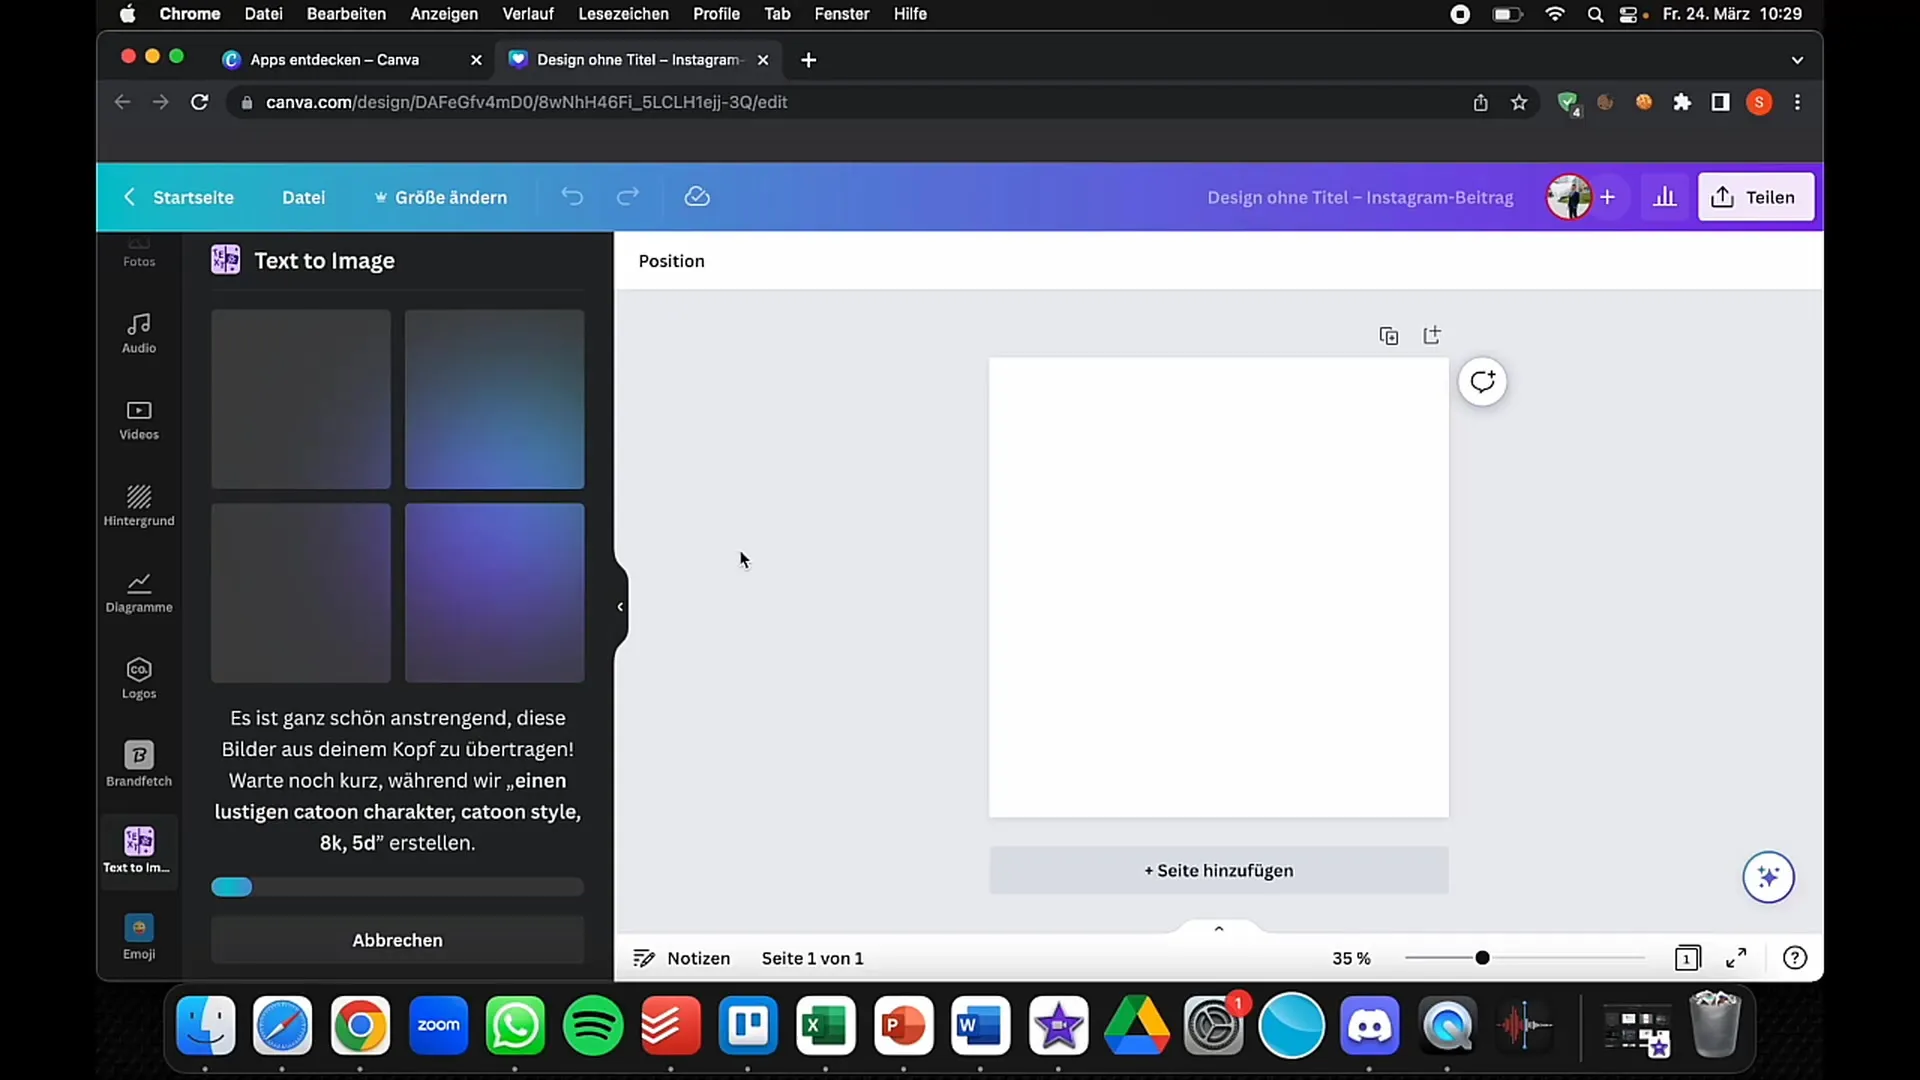Open the user profile avatar
Viewport: 1920px width, 1080px height.
pos(1568,197)
